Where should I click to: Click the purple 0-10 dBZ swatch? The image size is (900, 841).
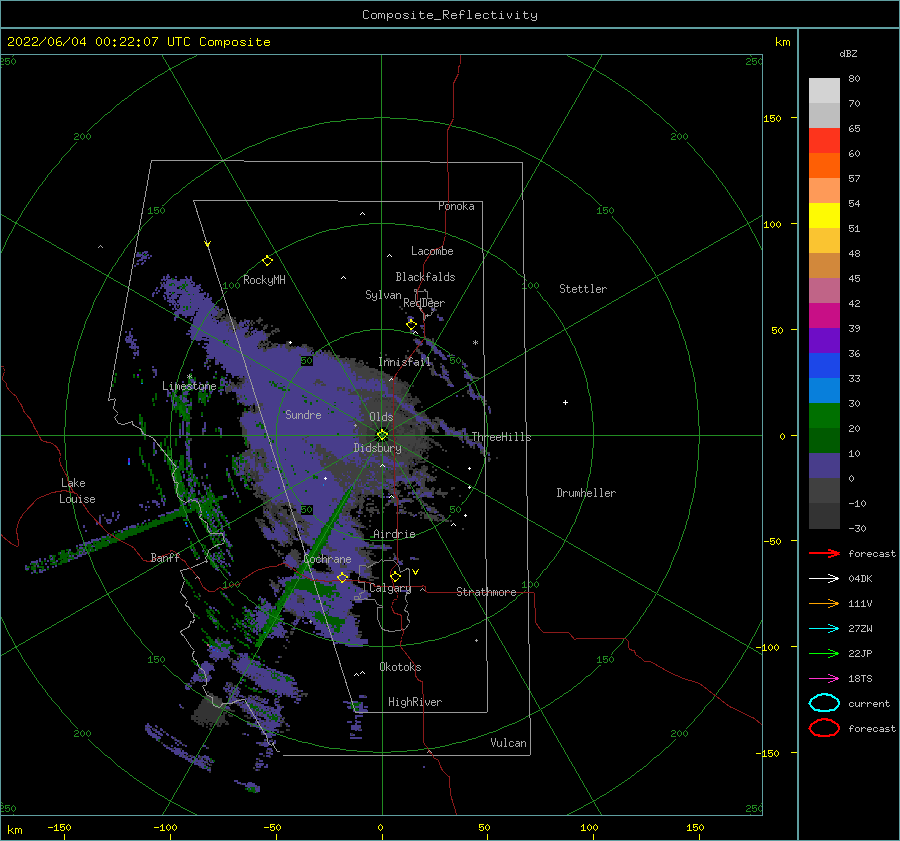pos(824,466)
